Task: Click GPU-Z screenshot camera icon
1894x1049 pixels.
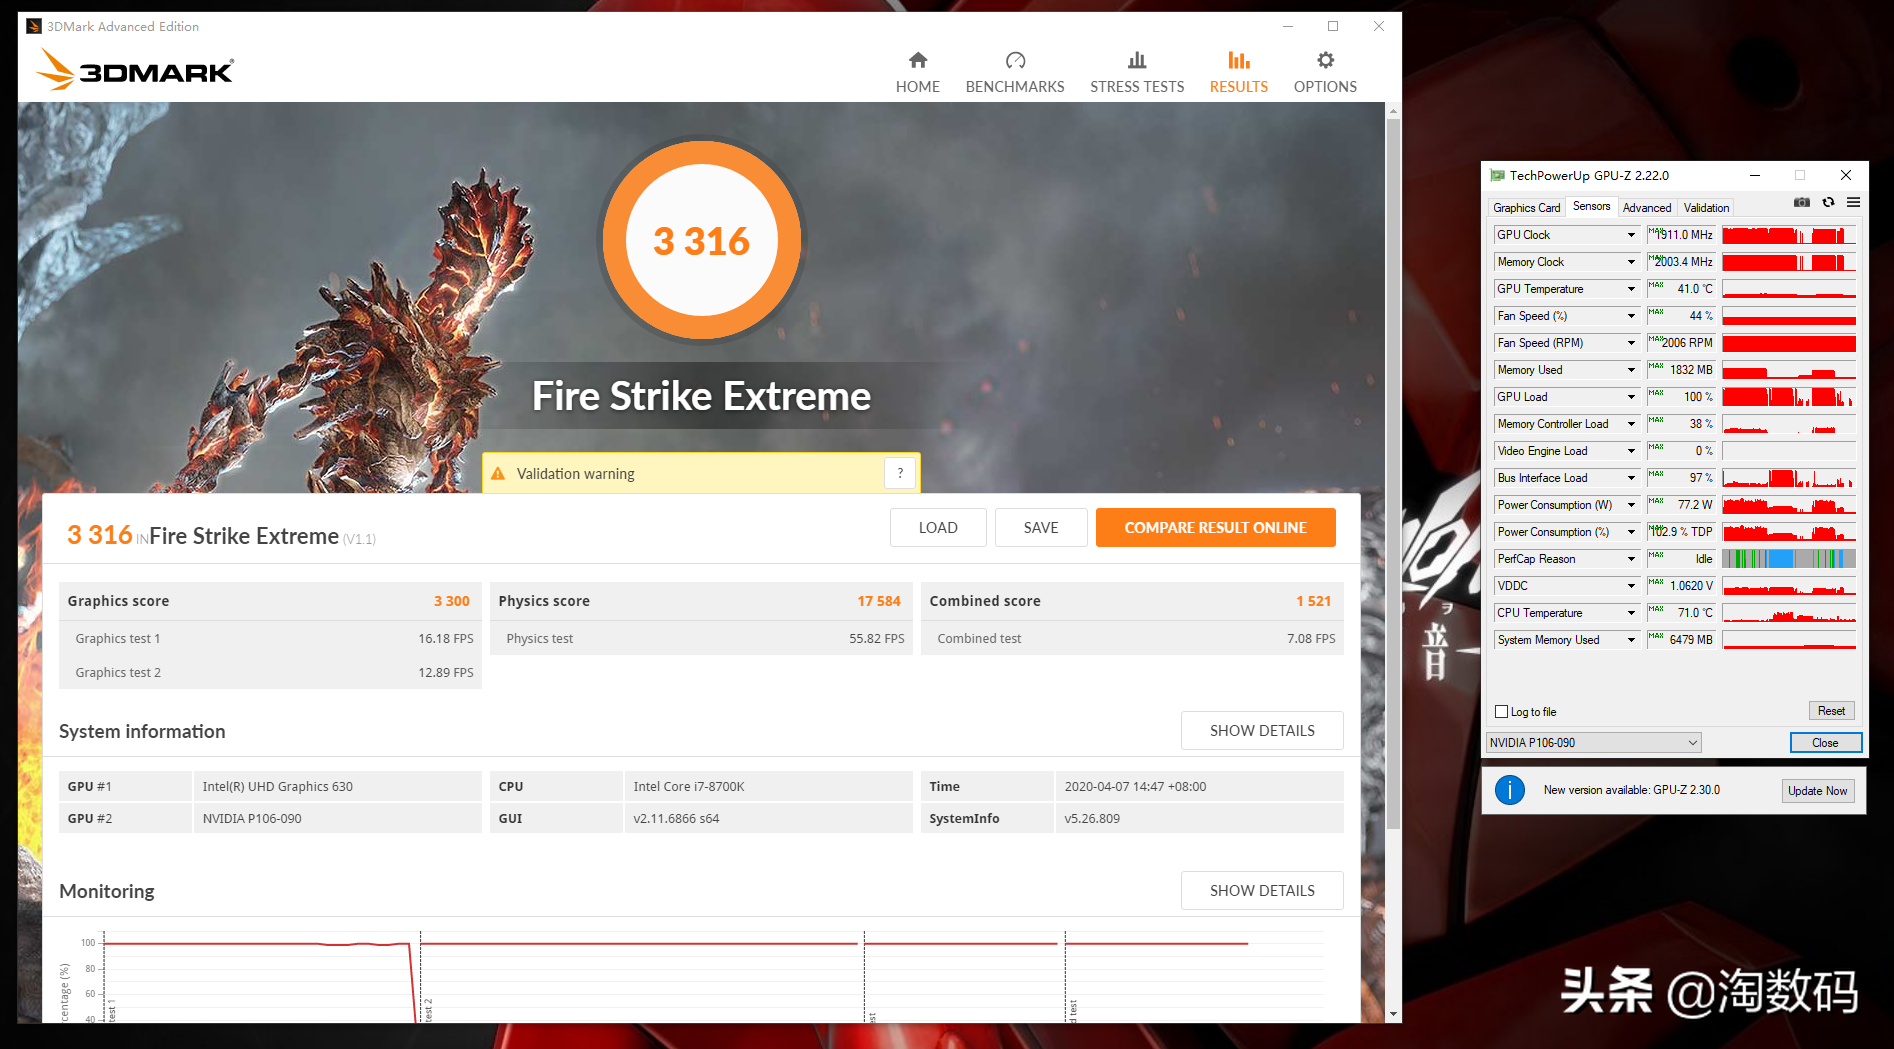Action: 1802,203
